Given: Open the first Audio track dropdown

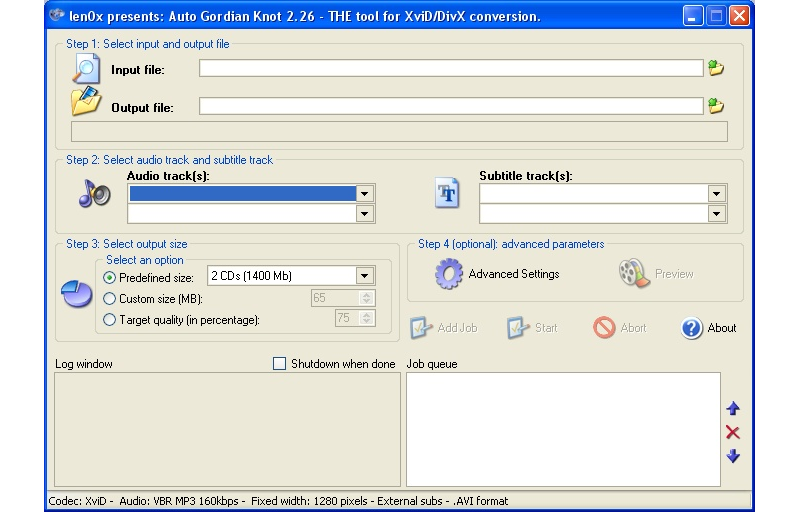Looking at the screenshot, I should [364, 194].
